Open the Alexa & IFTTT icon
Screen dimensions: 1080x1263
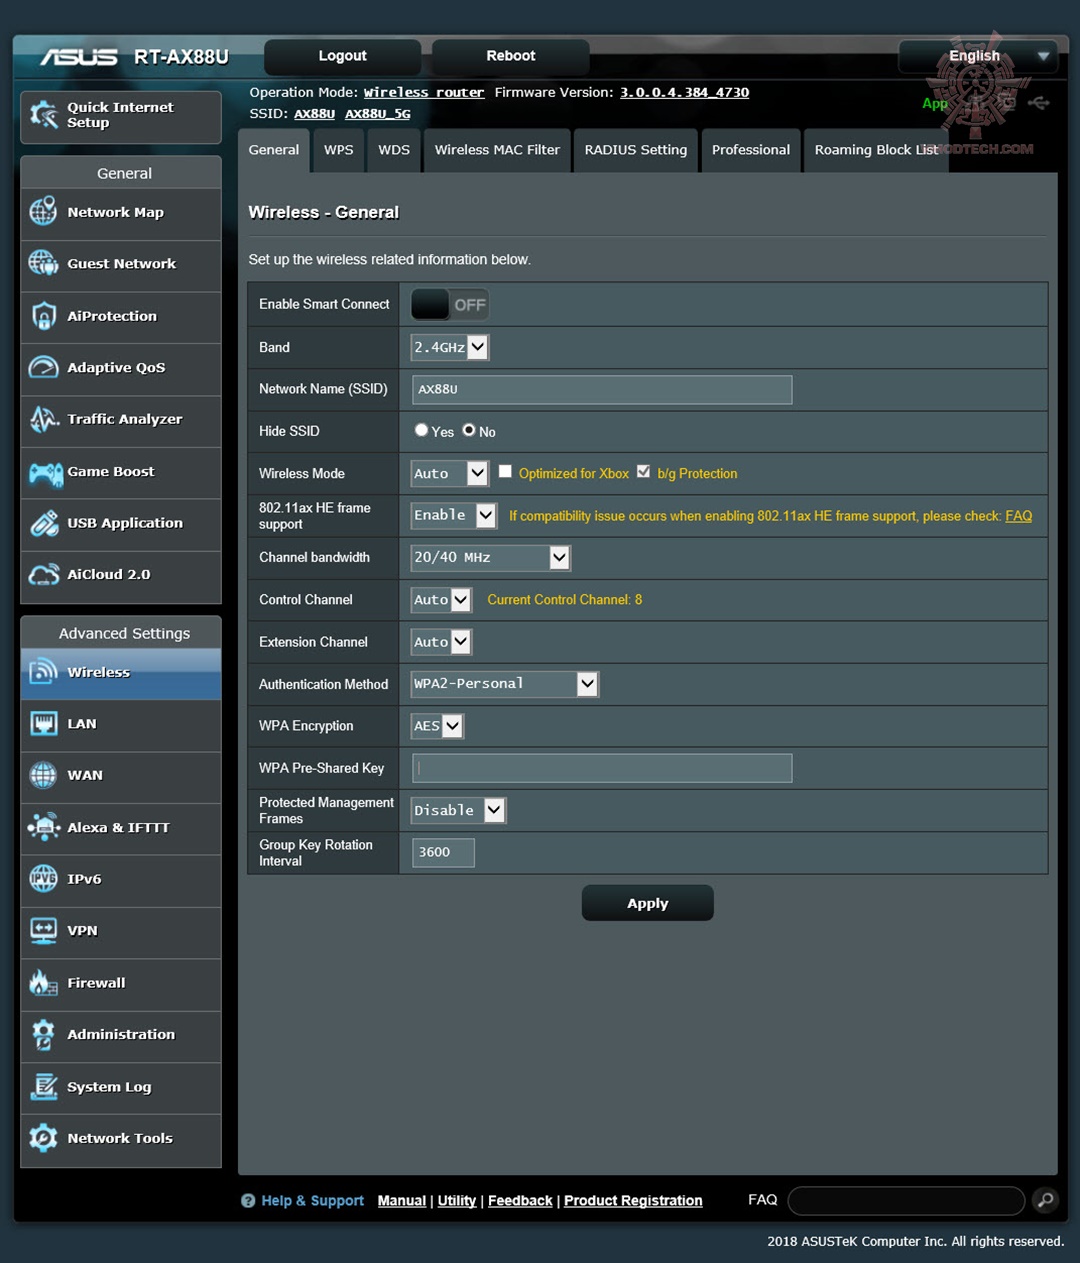click(x=44, y=827)
